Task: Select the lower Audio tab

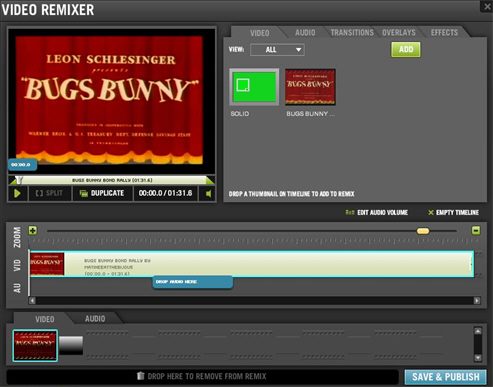Action: tap(95, 319)
